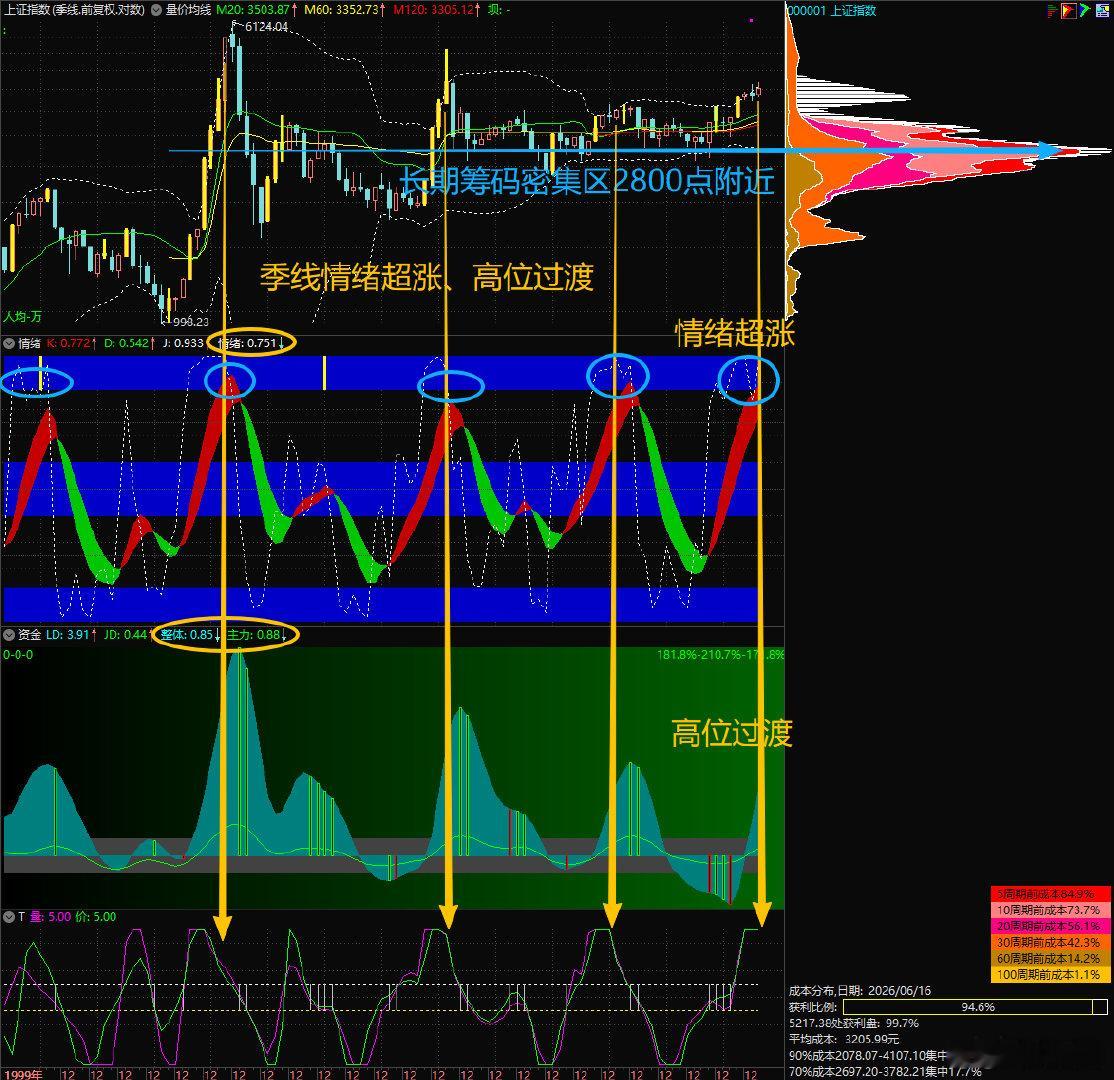Click the chip settings panel icon

click(1101, 11)
